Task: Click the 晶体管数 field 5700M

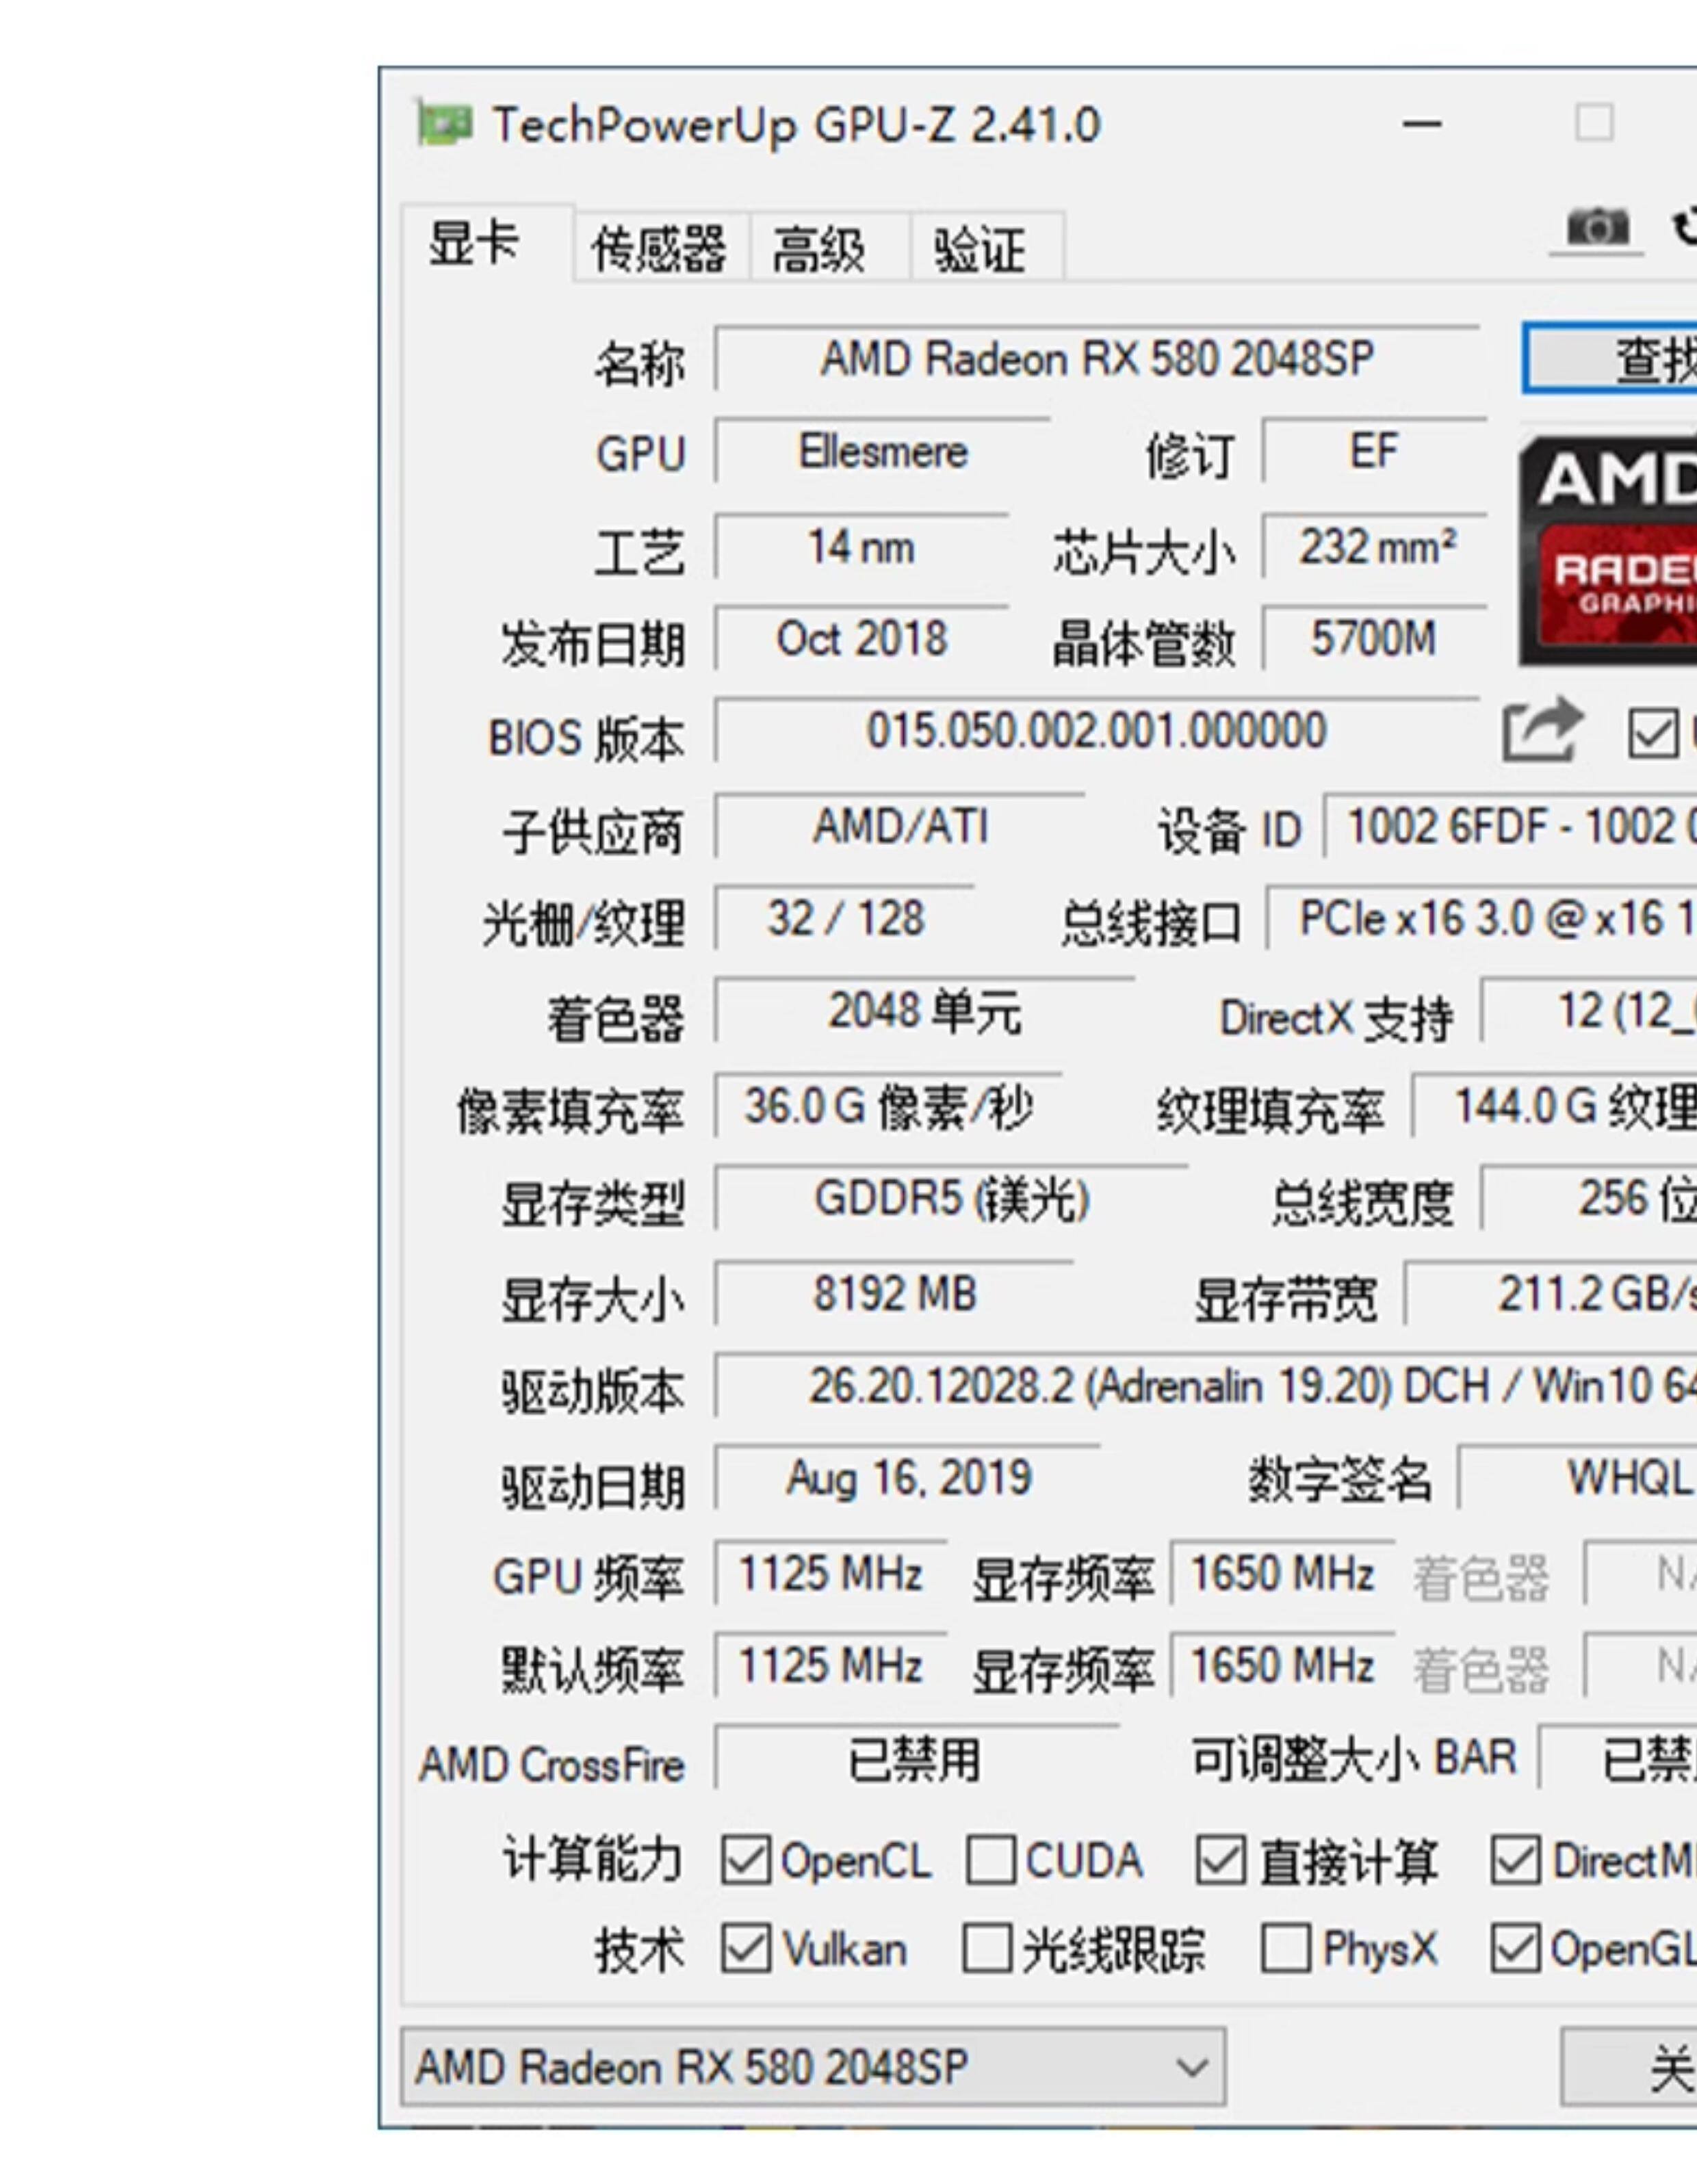Action: [x=1375, y=638]
